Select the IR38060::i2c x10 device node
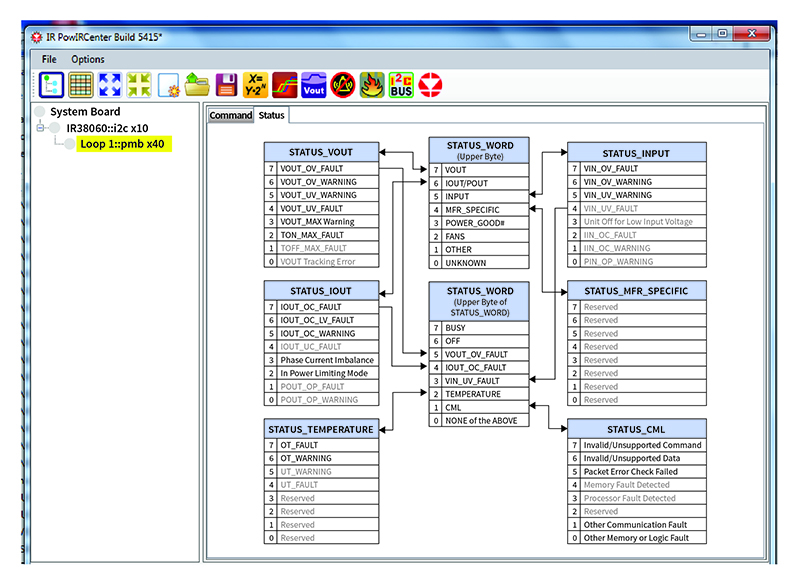Screen dimensions: 800x583 click(x=107, y=128)
